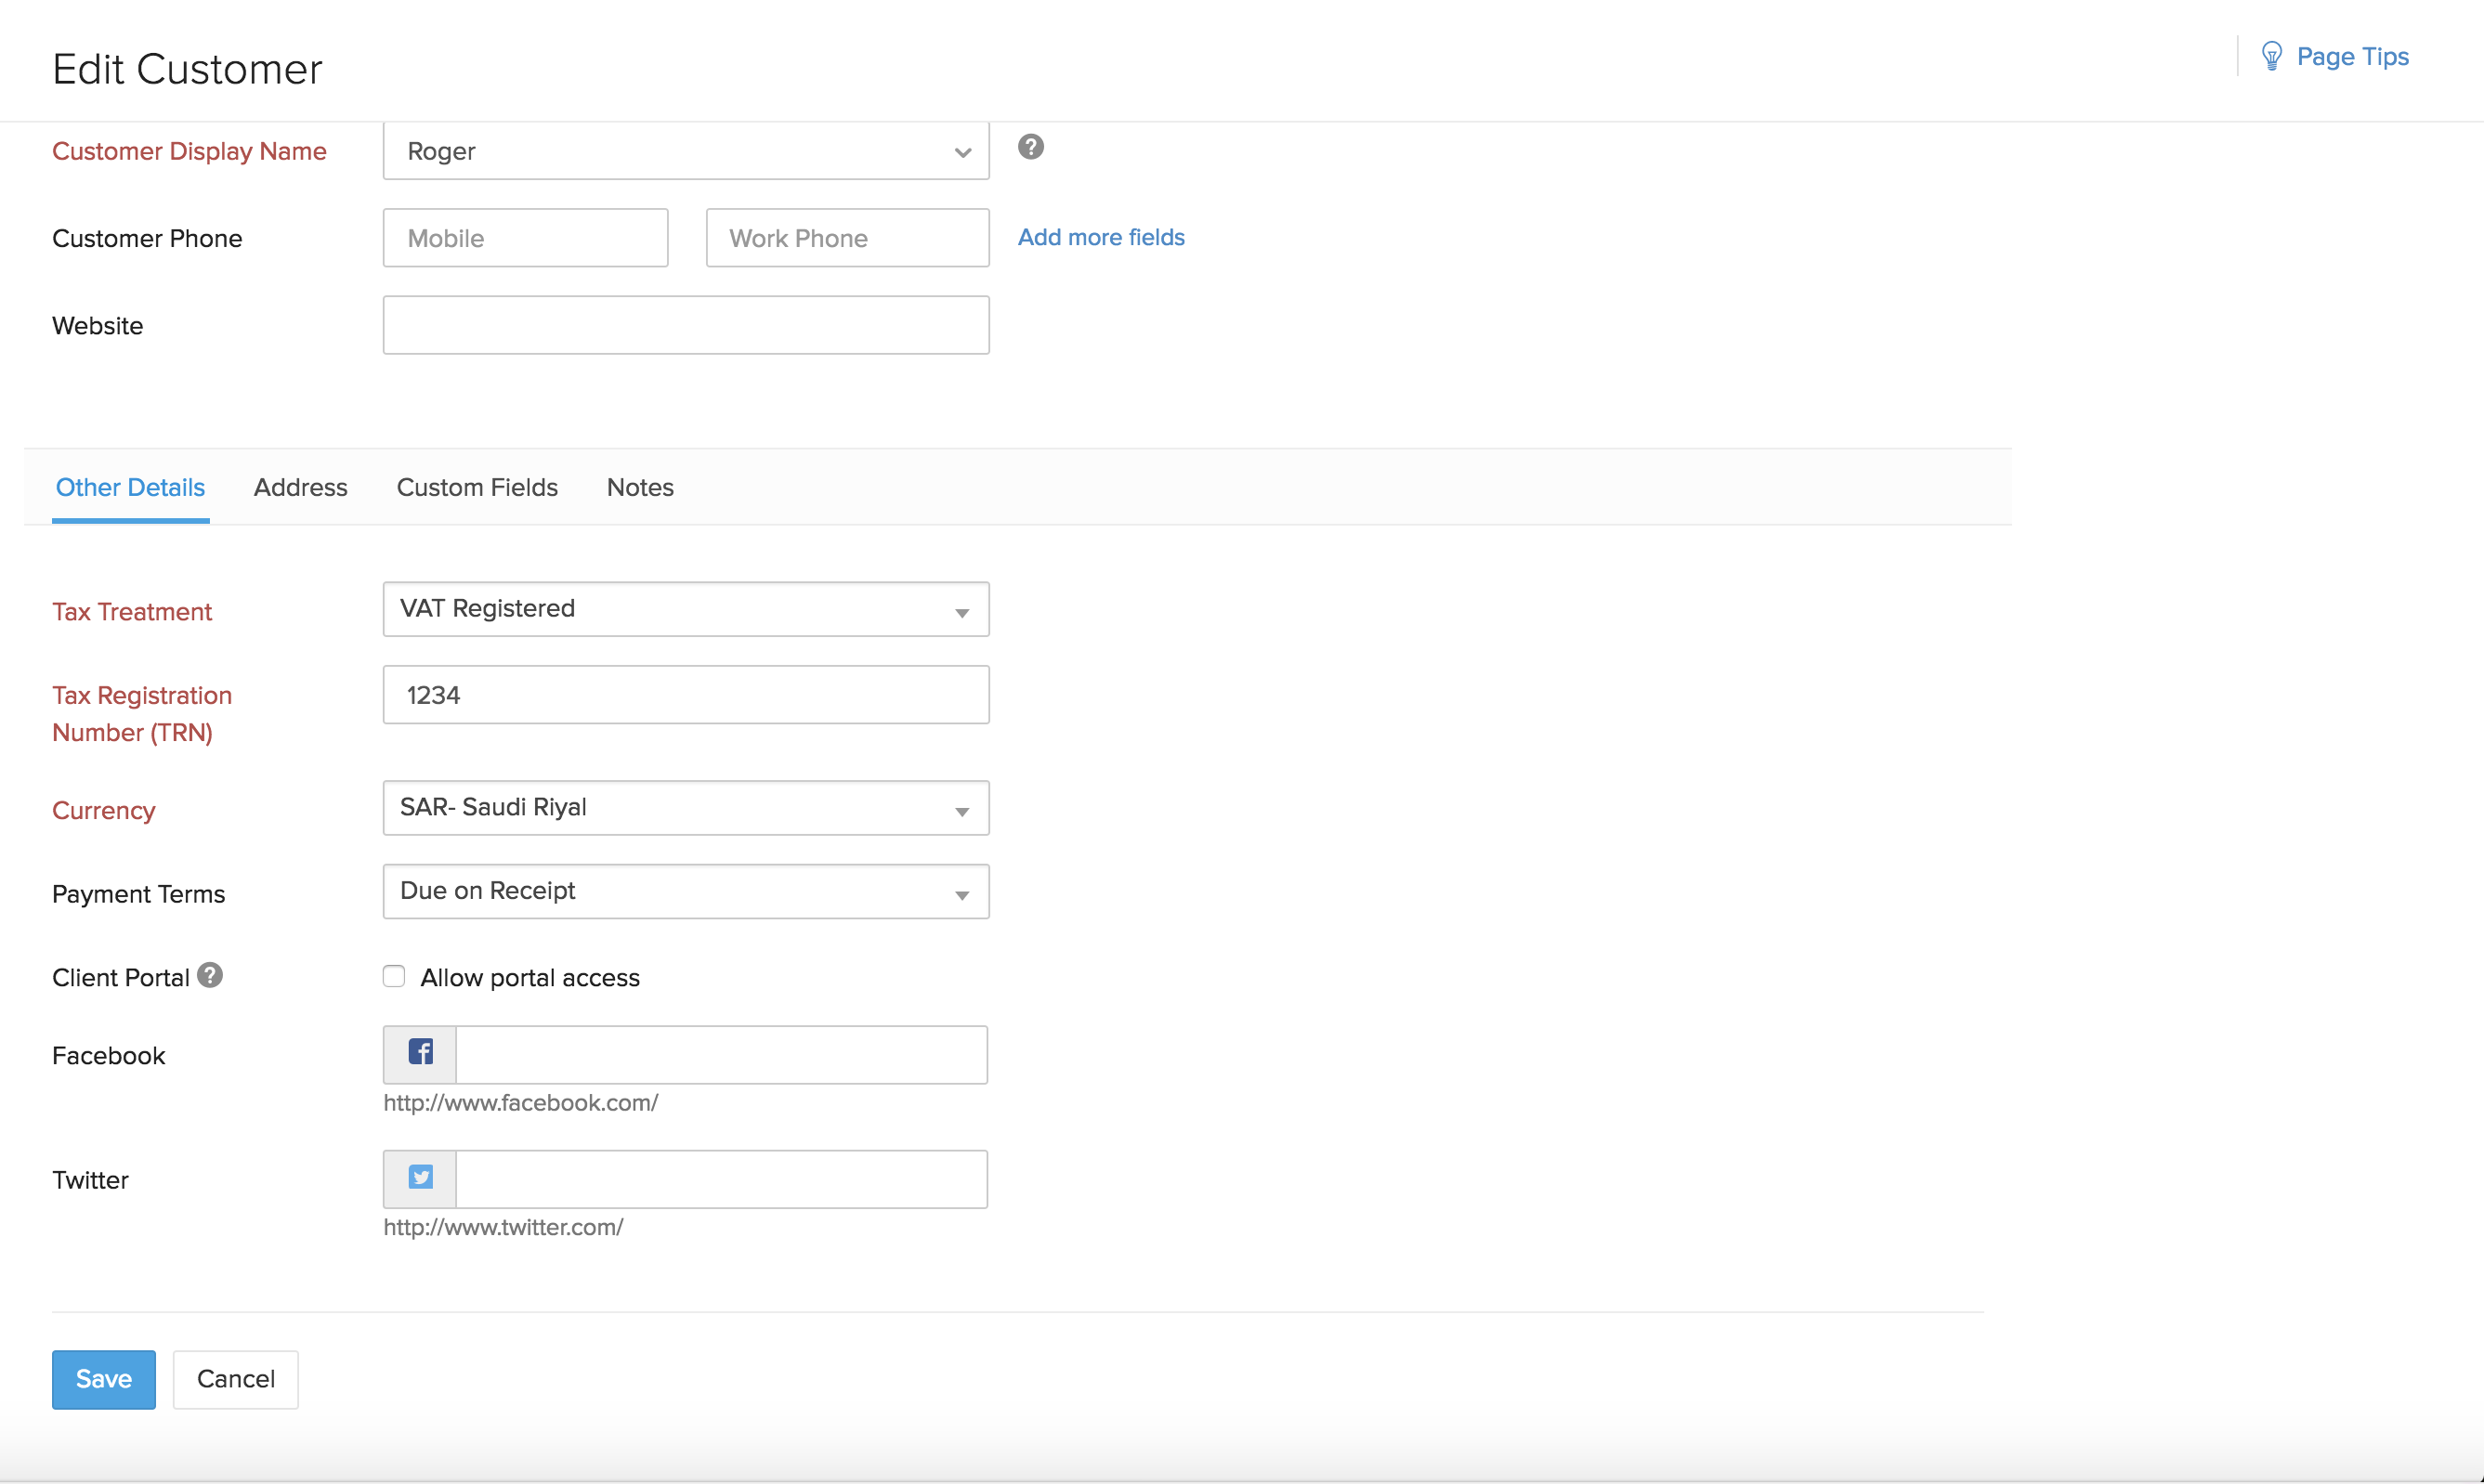The height and width of the screenshot is (1484, 2484).
Task: Open the Custom Fields tab
Action: 477,487
